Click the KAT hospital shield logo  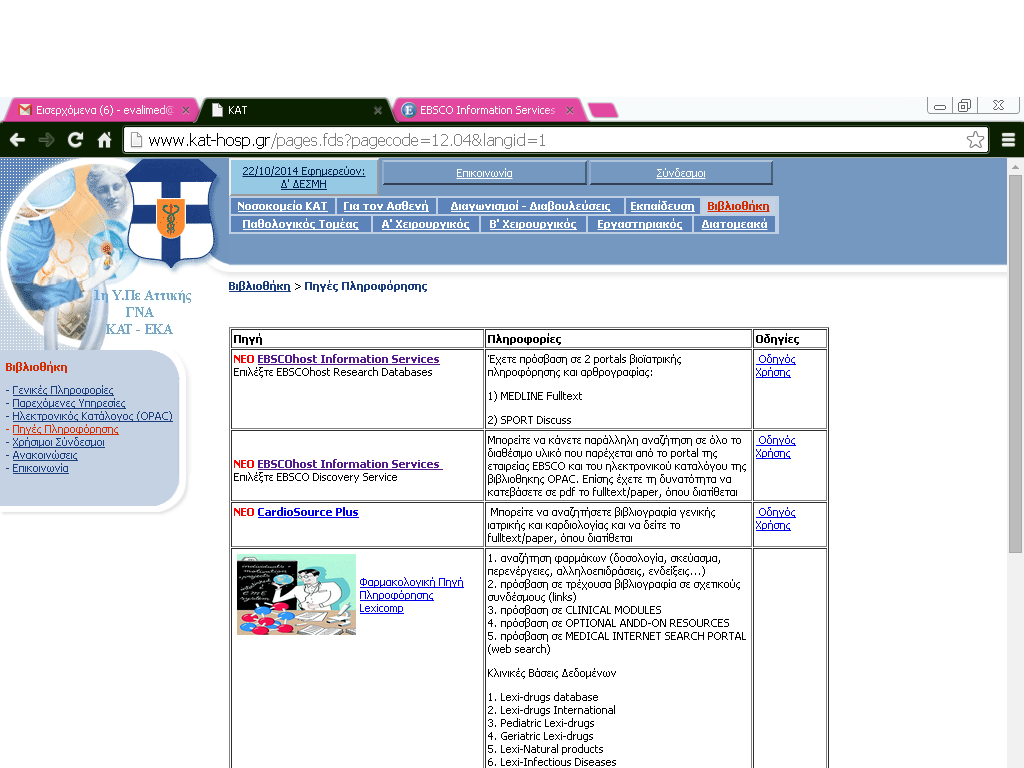coord(171,214)
